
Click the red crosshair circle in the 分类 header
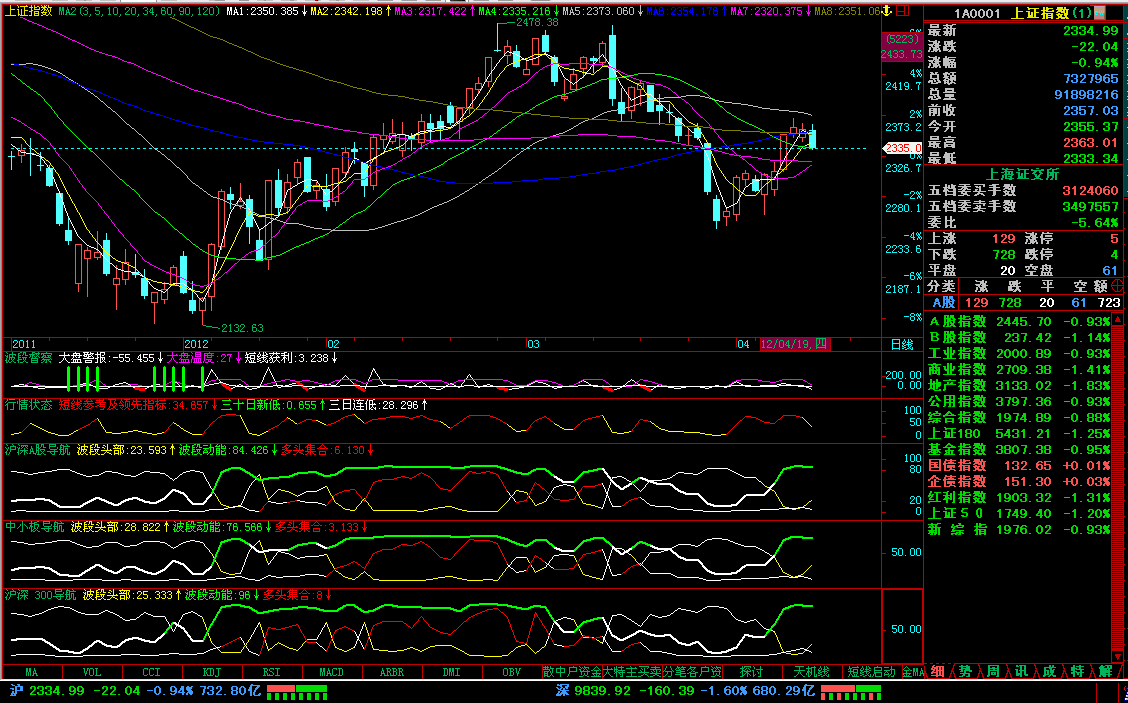(x=1117, y=286)
